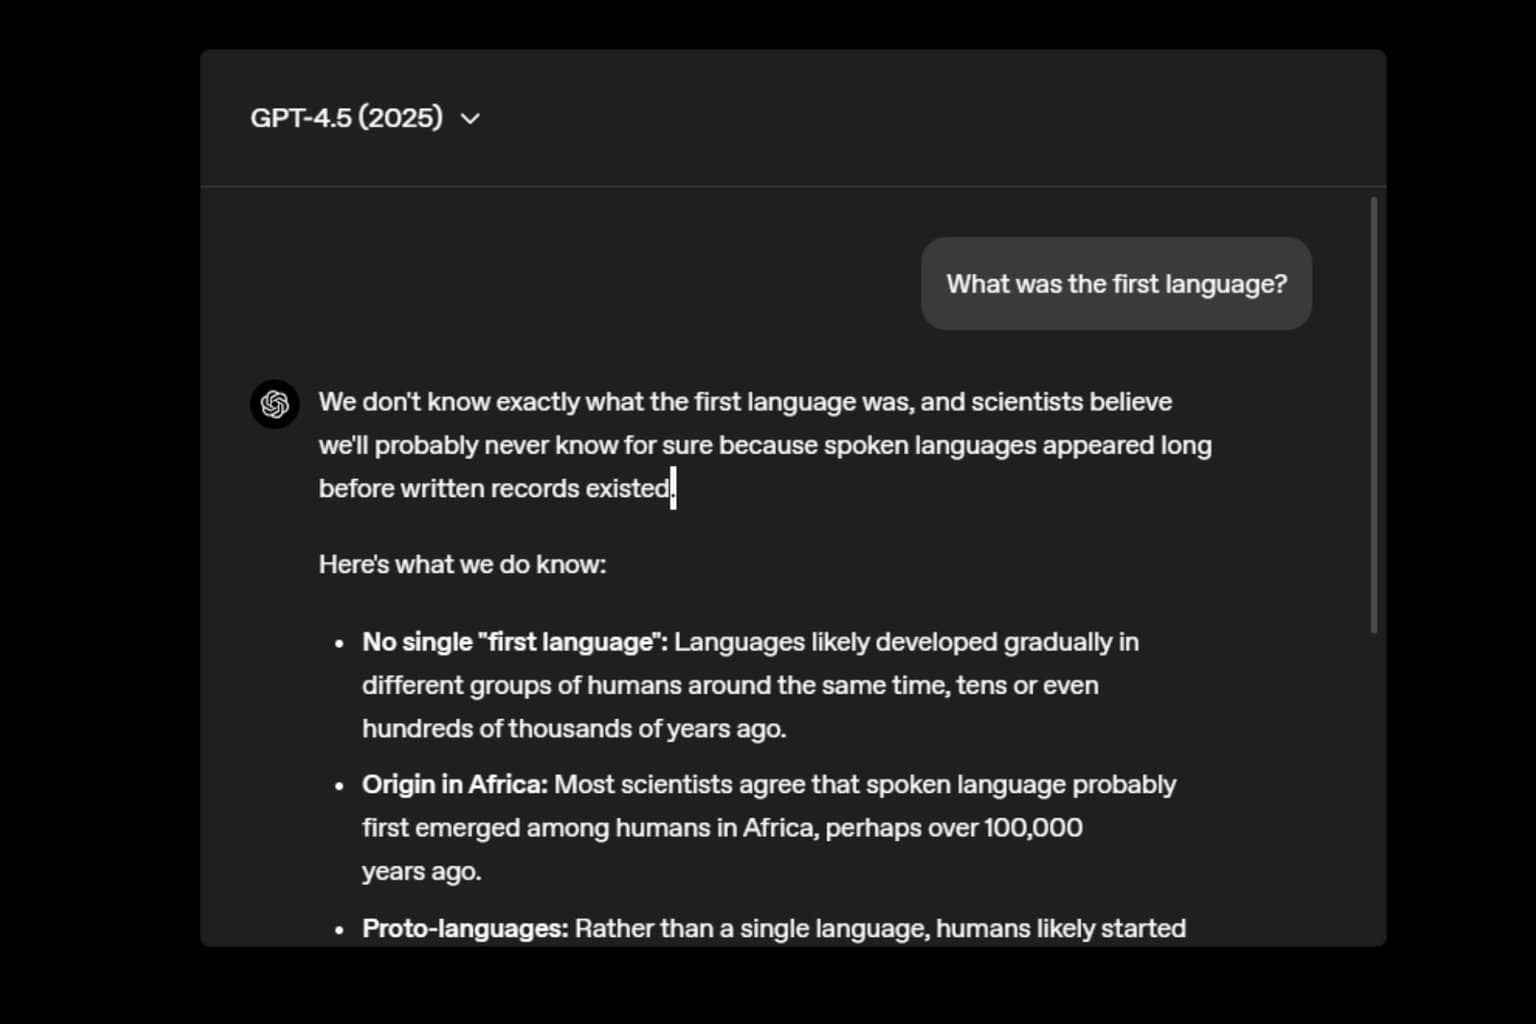Open the GPT-4.5 (2025) model selector
This screenshot has width=1536, height=1024.
tap(365, 118)
